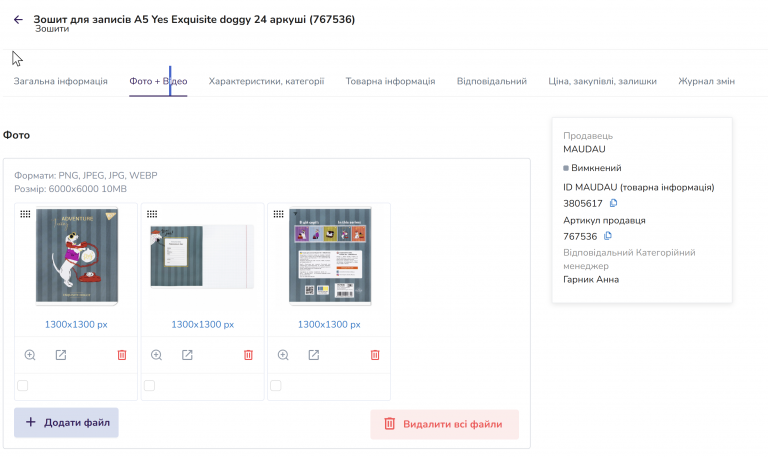Zoom the third photo (back cover)
The width and height of the screenshot is (768, 458).
click(283, 355)
